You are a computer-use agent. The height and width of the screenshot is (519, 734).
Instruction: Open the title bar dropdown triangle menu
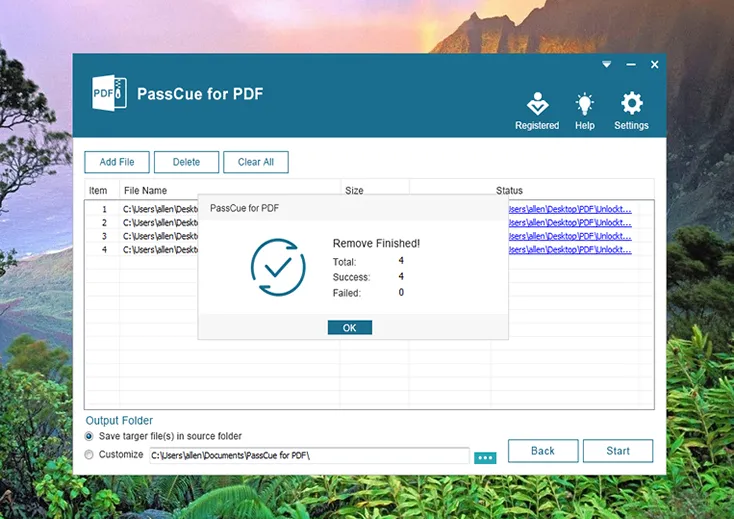(607, 64)
